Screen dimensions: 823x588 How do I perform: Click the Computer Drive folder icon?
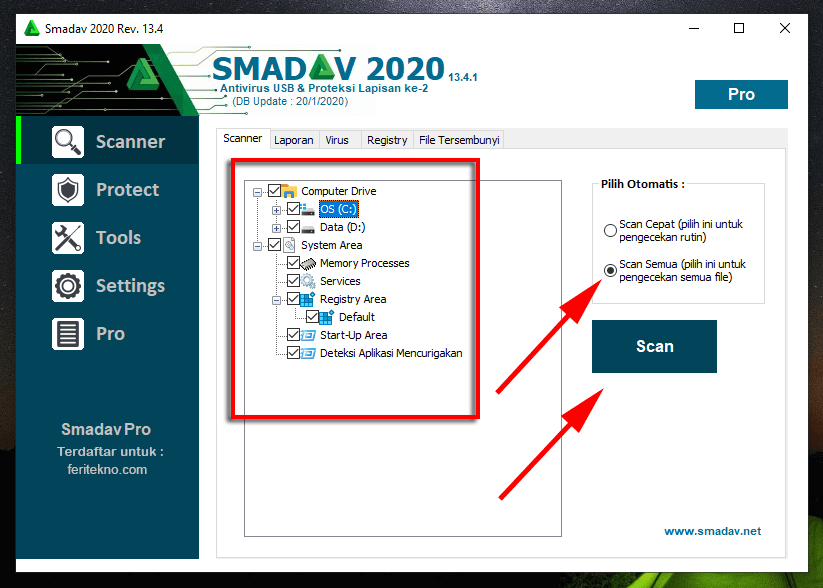click(289, 191)
